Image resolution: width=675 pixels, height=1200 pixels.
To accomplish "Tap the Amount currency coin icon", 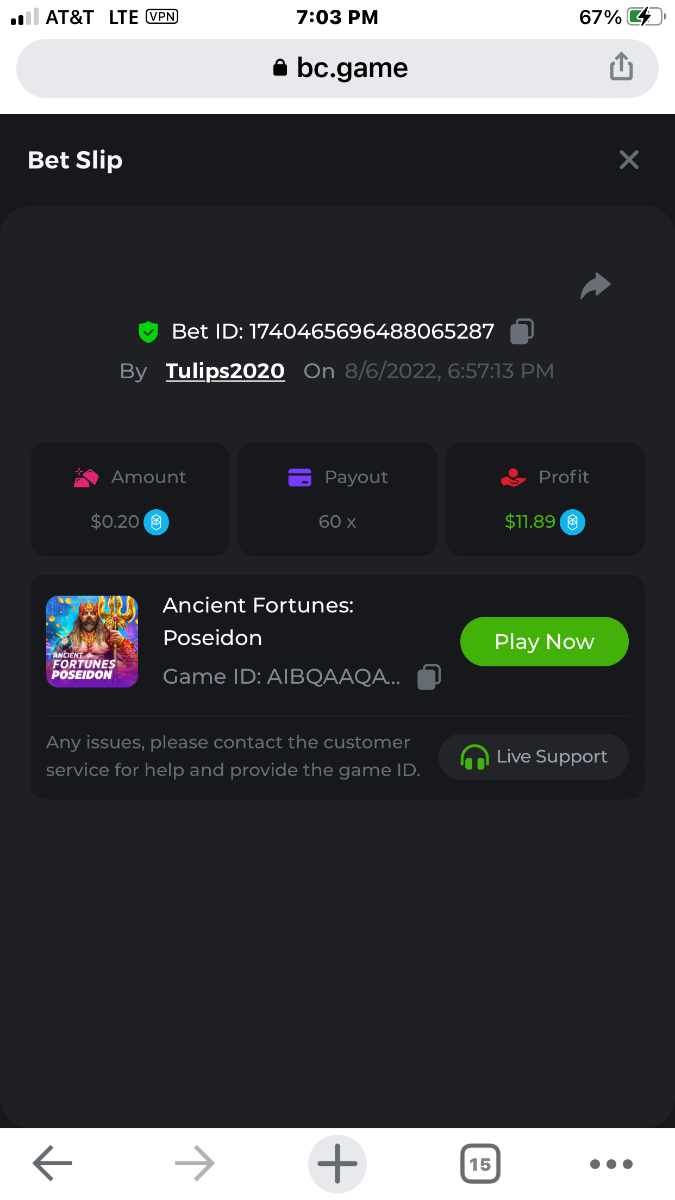I will [x=156, y=522].
